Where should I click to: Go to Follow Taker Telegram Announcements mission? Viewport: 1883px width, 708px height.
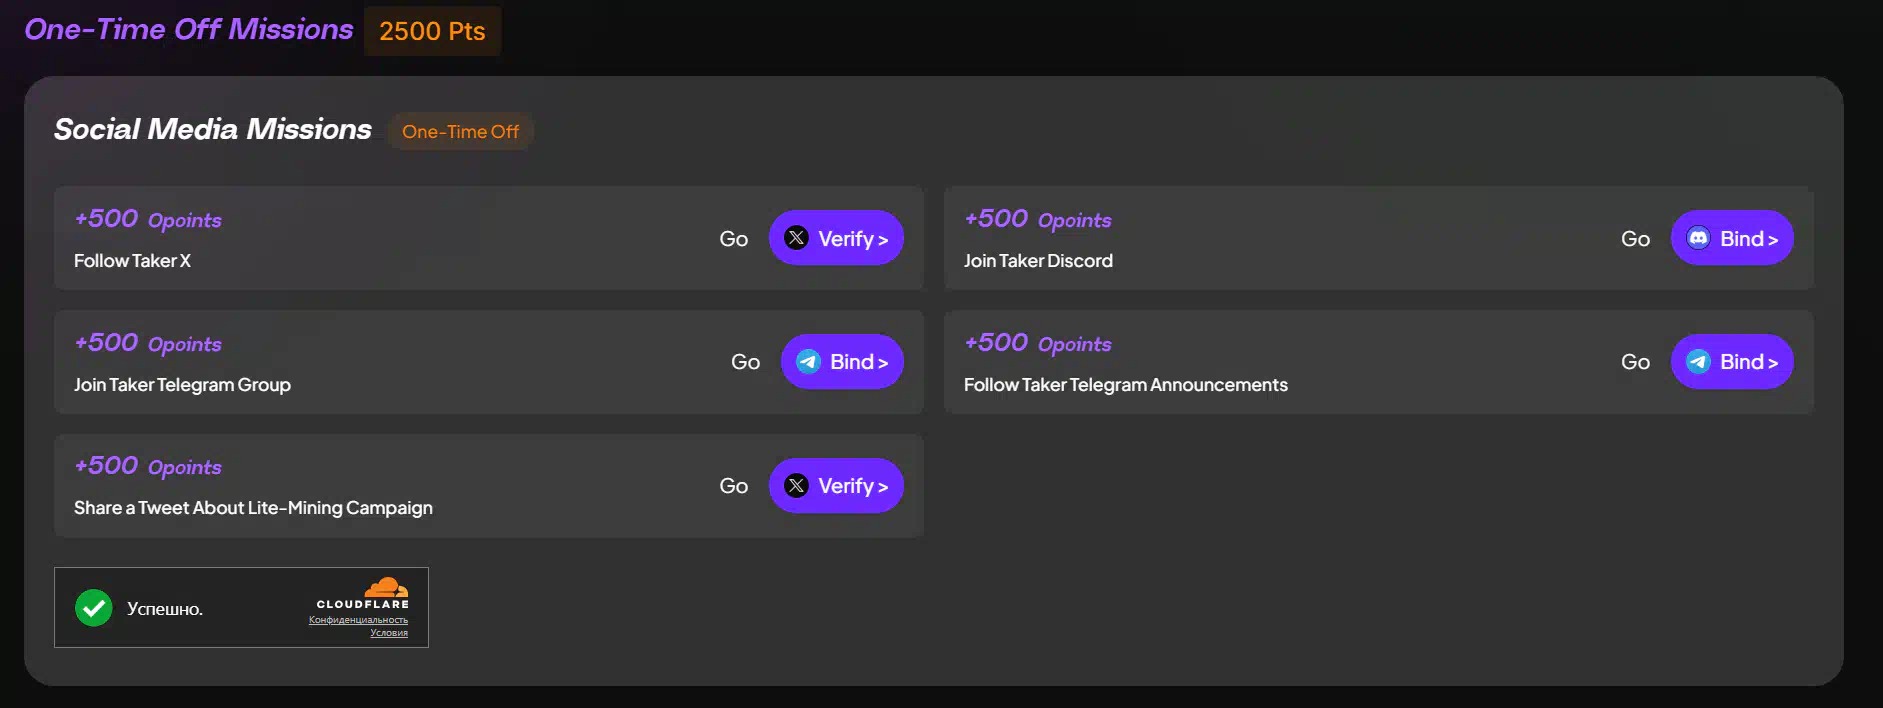[x=1635, y=362]
